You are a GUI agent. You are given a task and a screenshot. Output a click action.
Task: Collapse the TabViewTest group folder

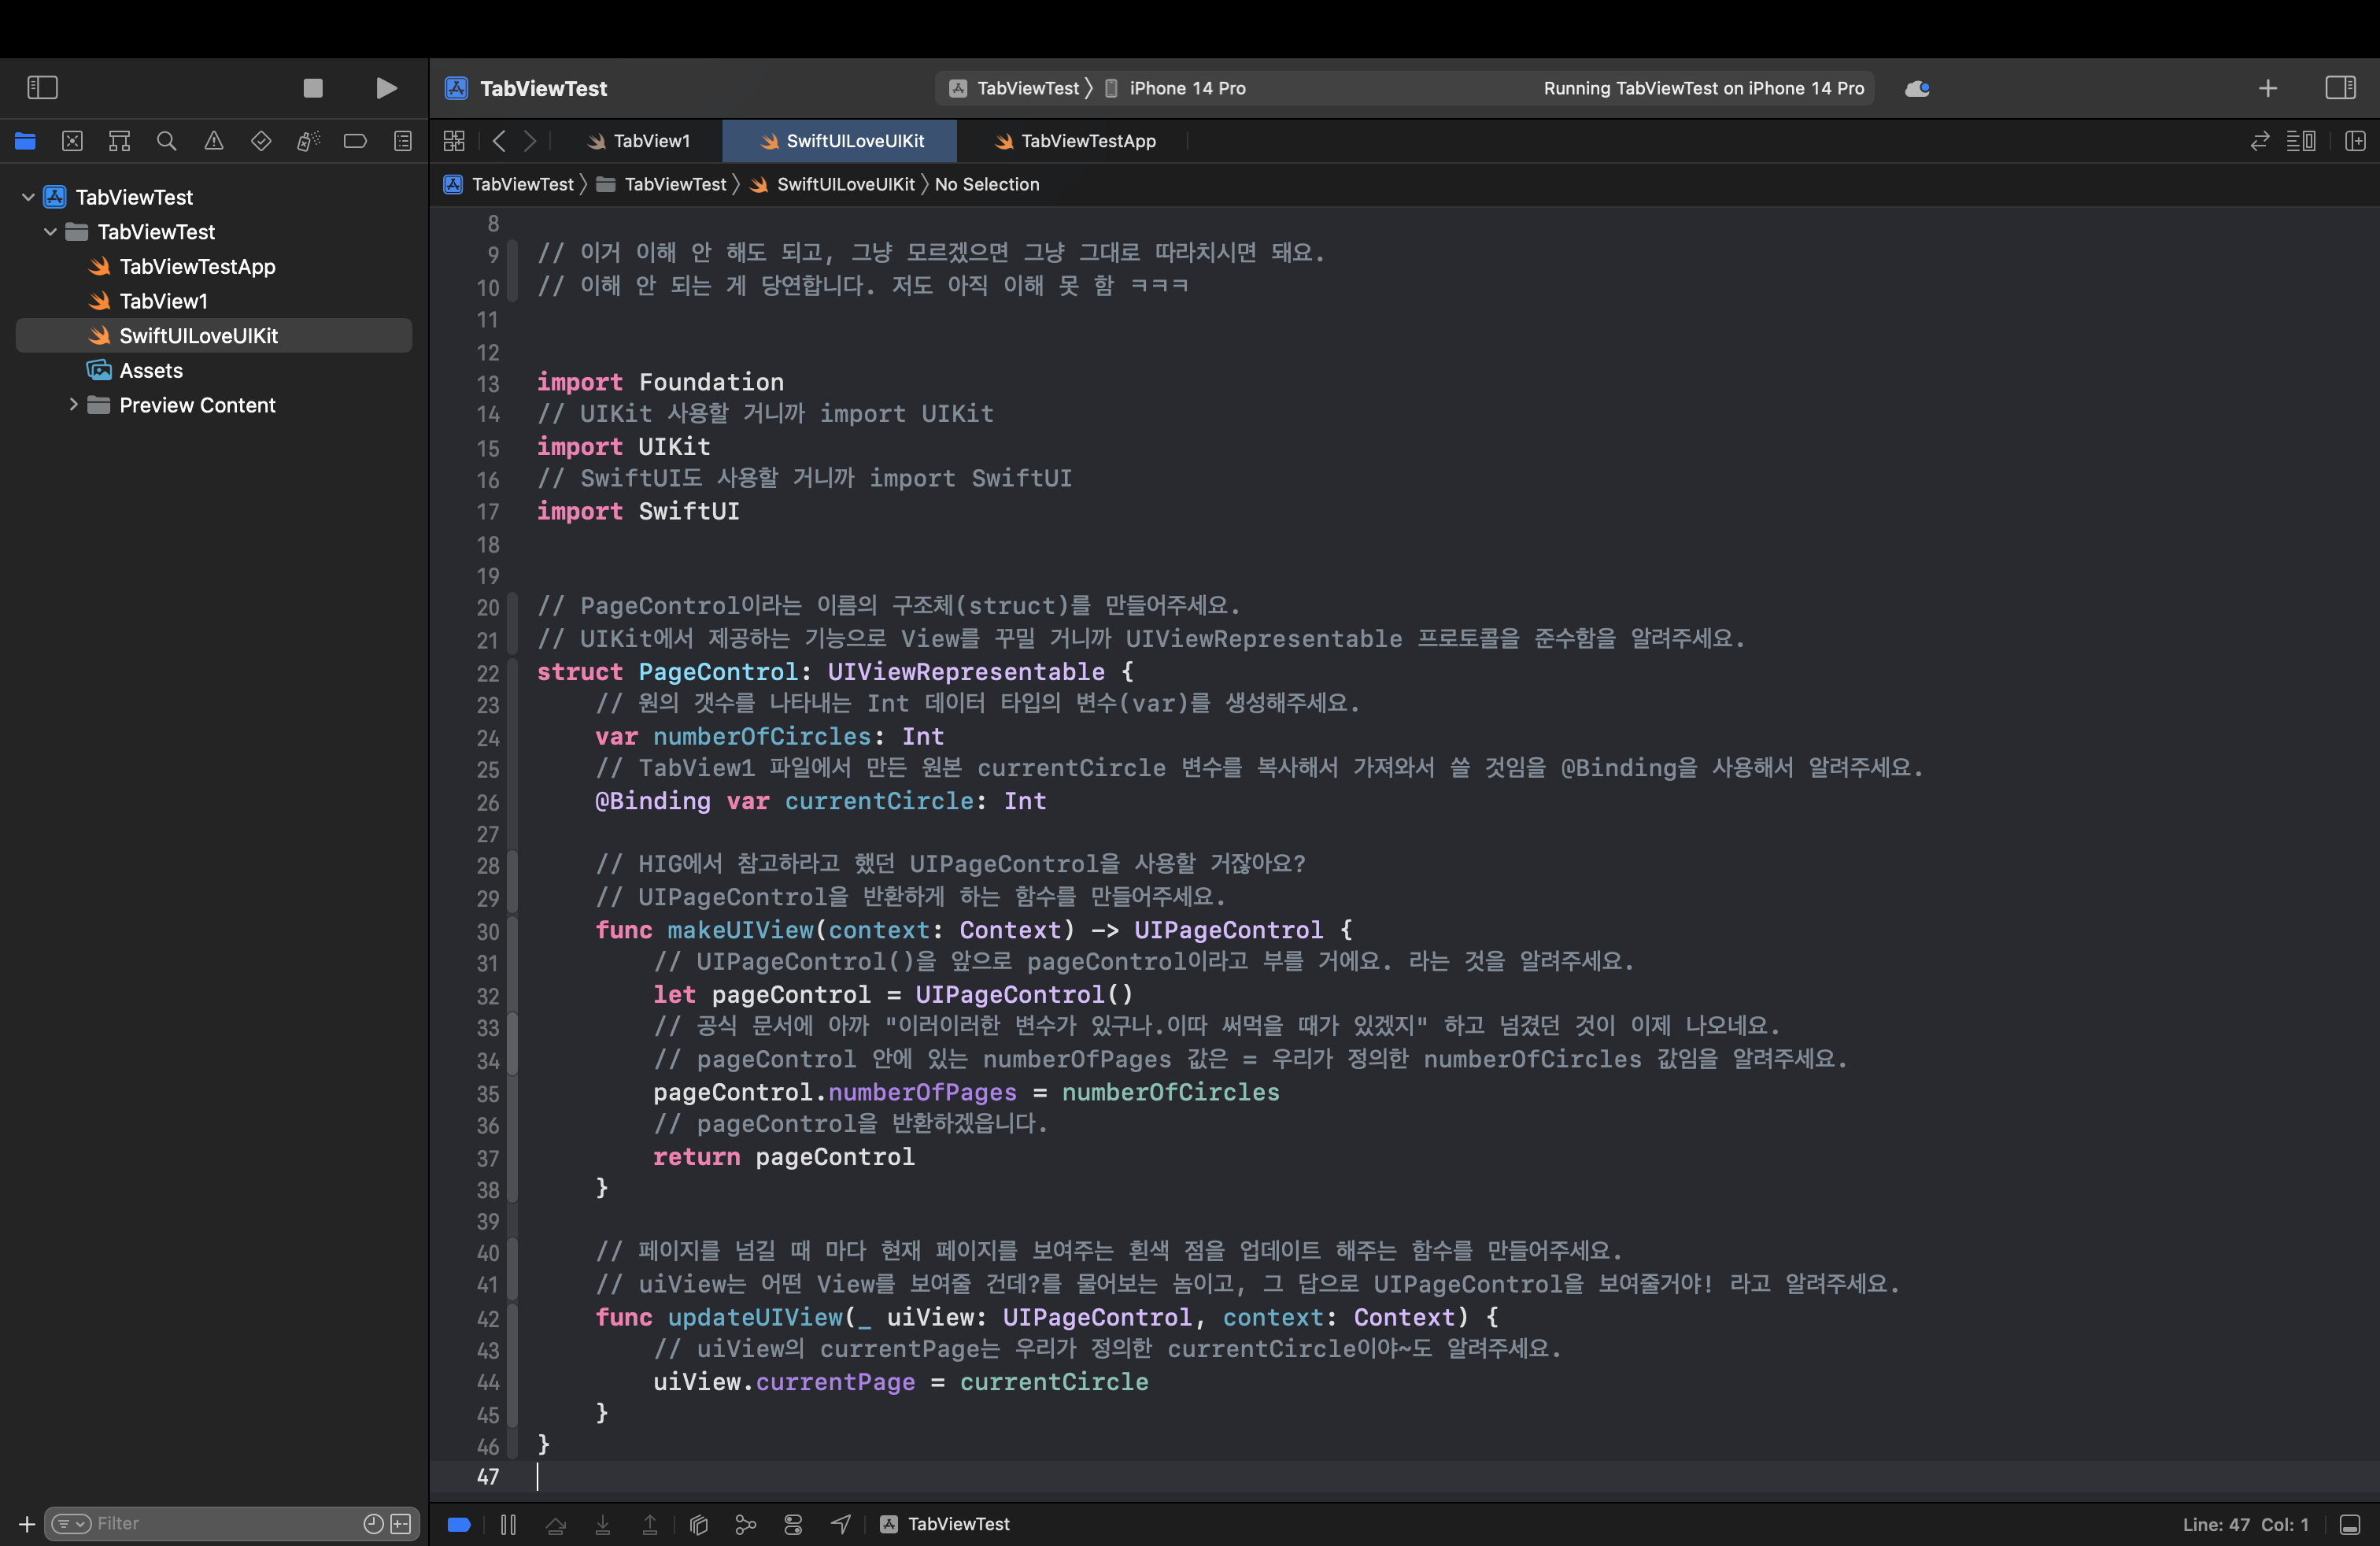coord(50,232)
